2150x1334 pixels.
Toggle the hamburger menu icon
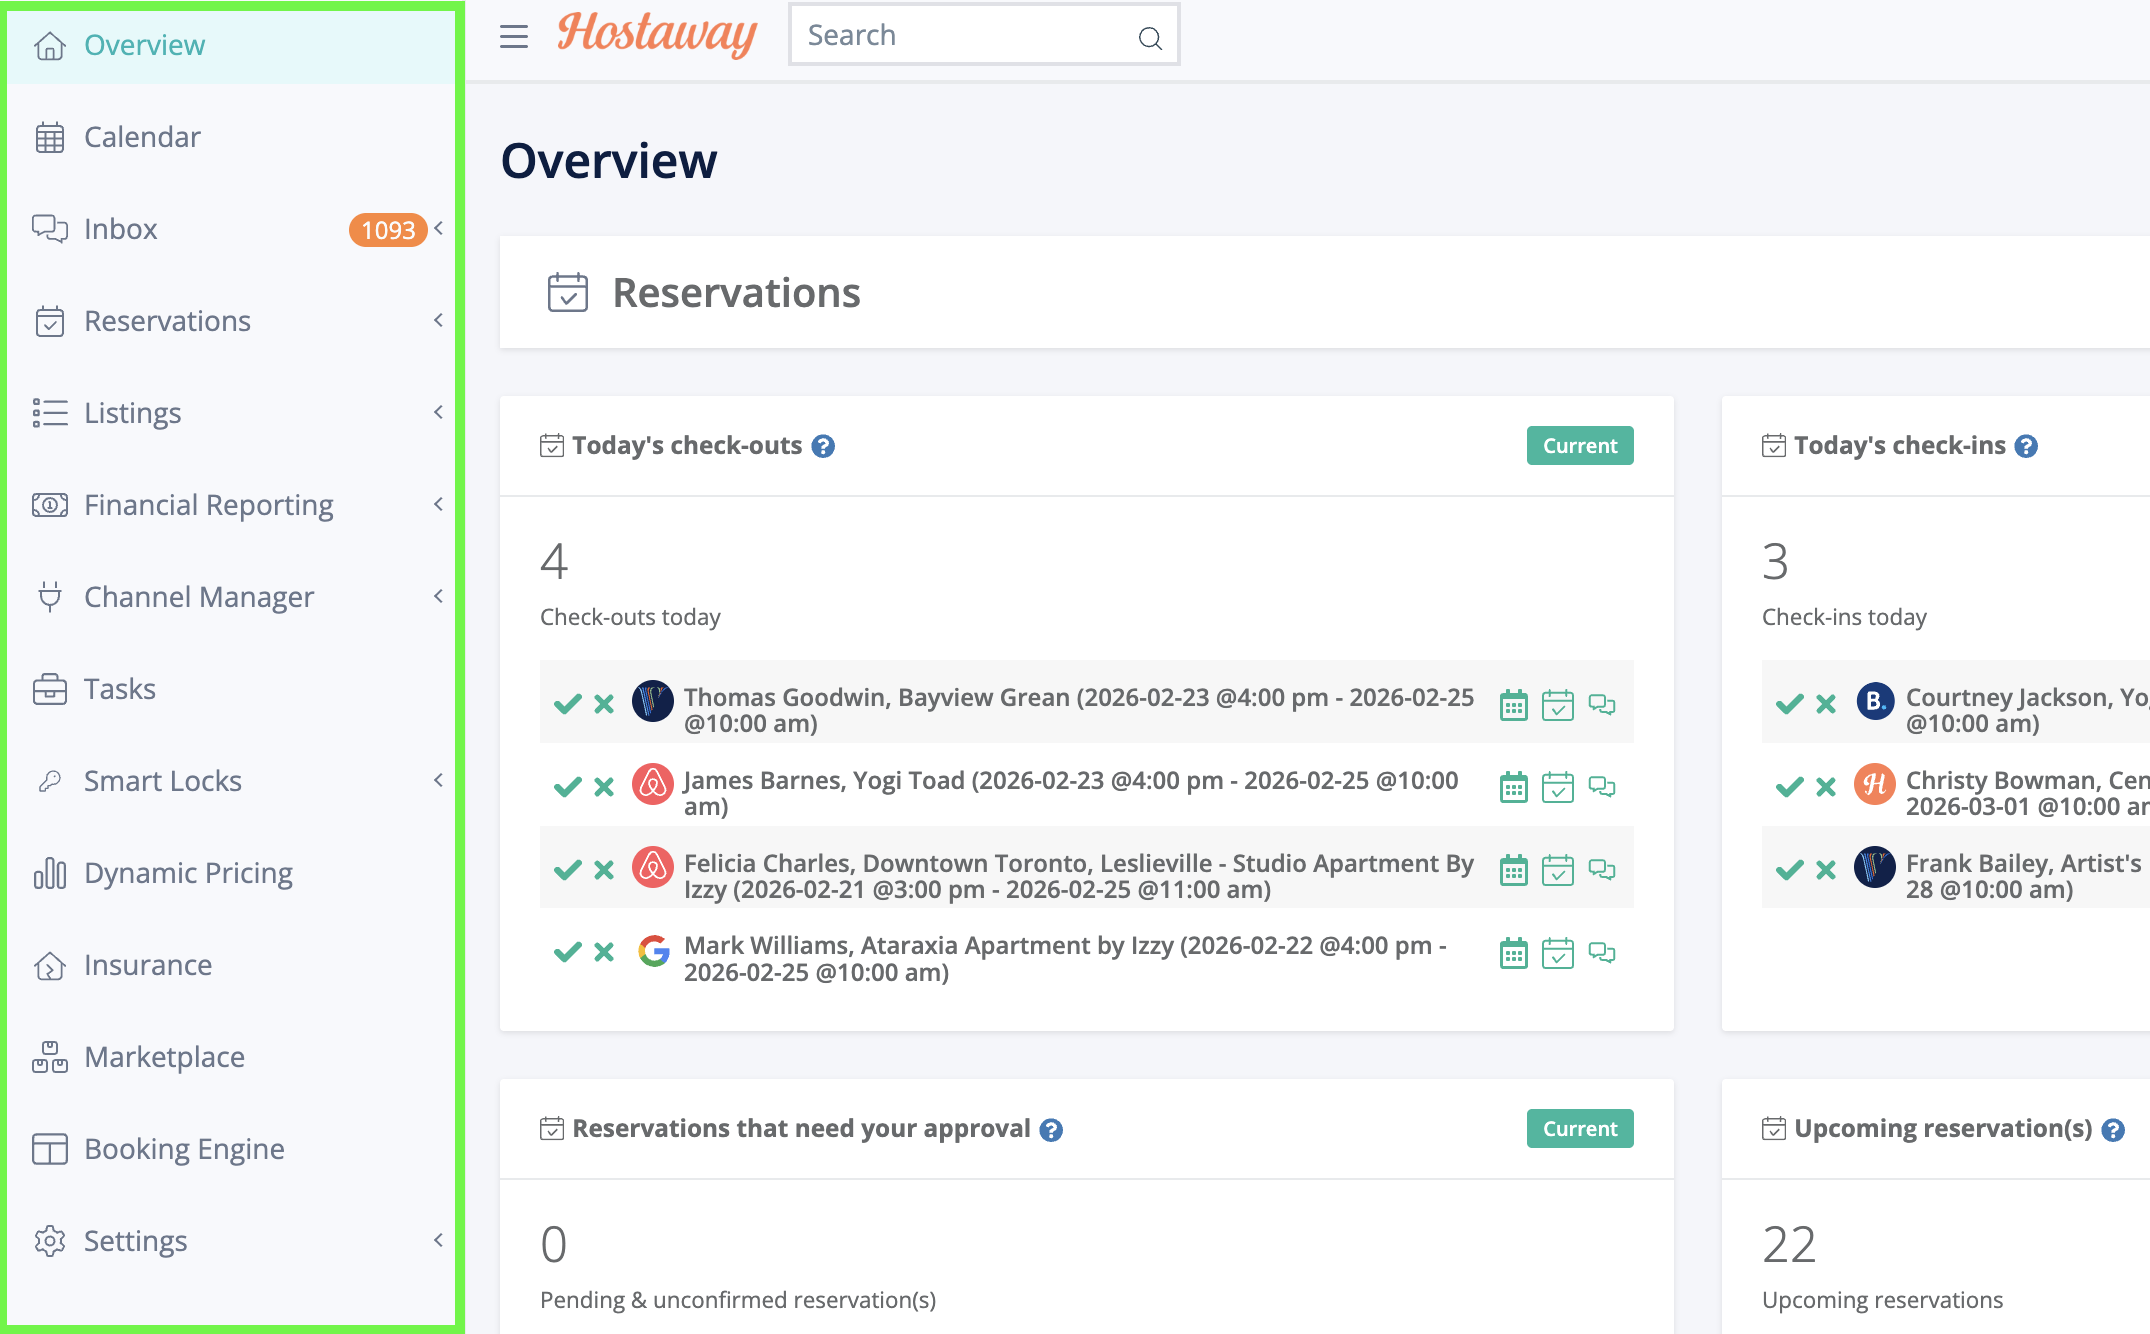tap(514, 36)
